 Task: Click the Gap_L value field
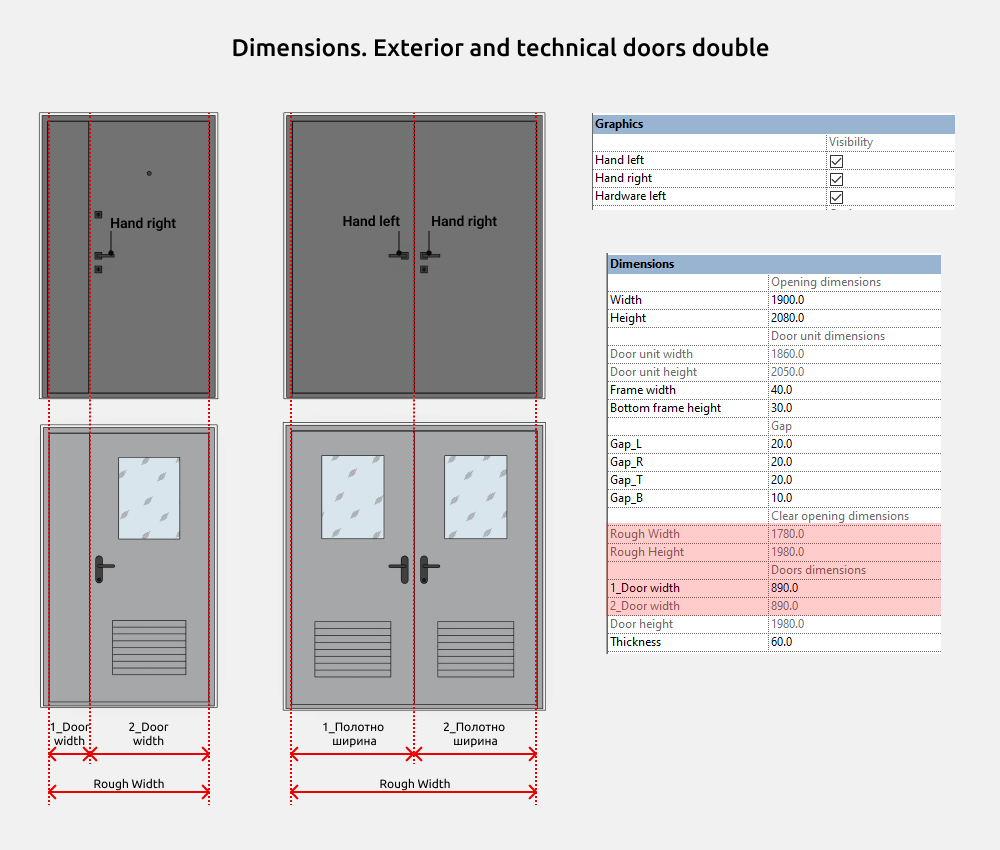click(855, 444)
